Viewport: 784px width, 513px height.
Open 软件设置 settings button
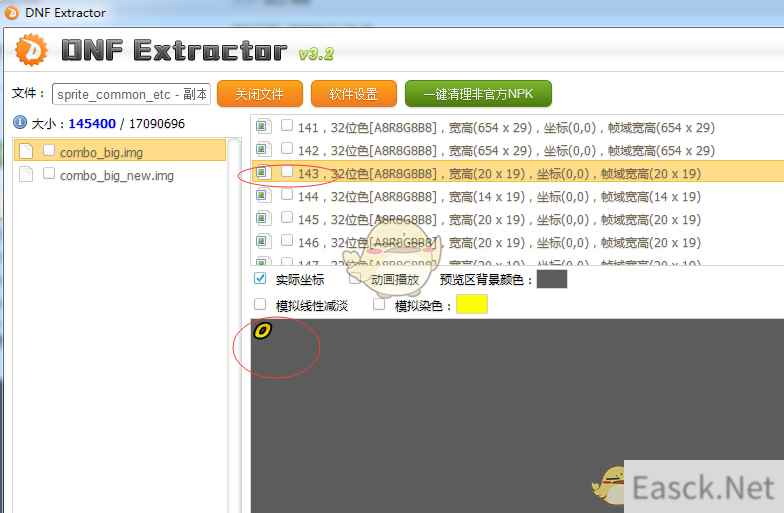(353, 94)
